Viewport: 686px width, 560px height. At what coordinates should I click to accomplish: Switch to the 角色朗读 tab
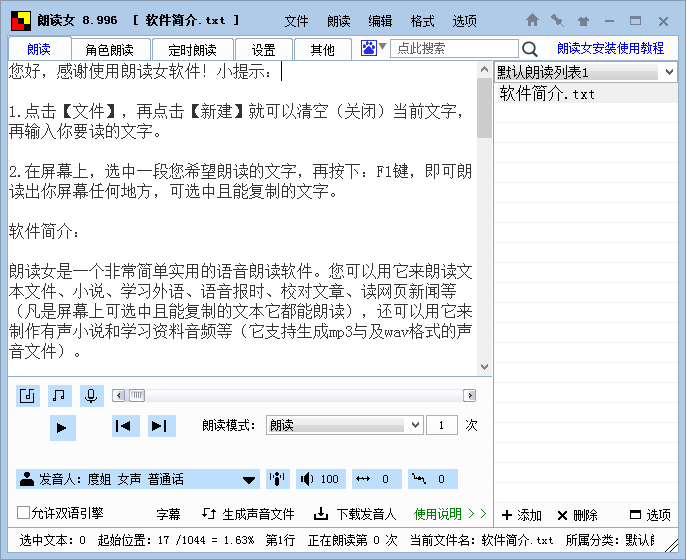[111, 49]
